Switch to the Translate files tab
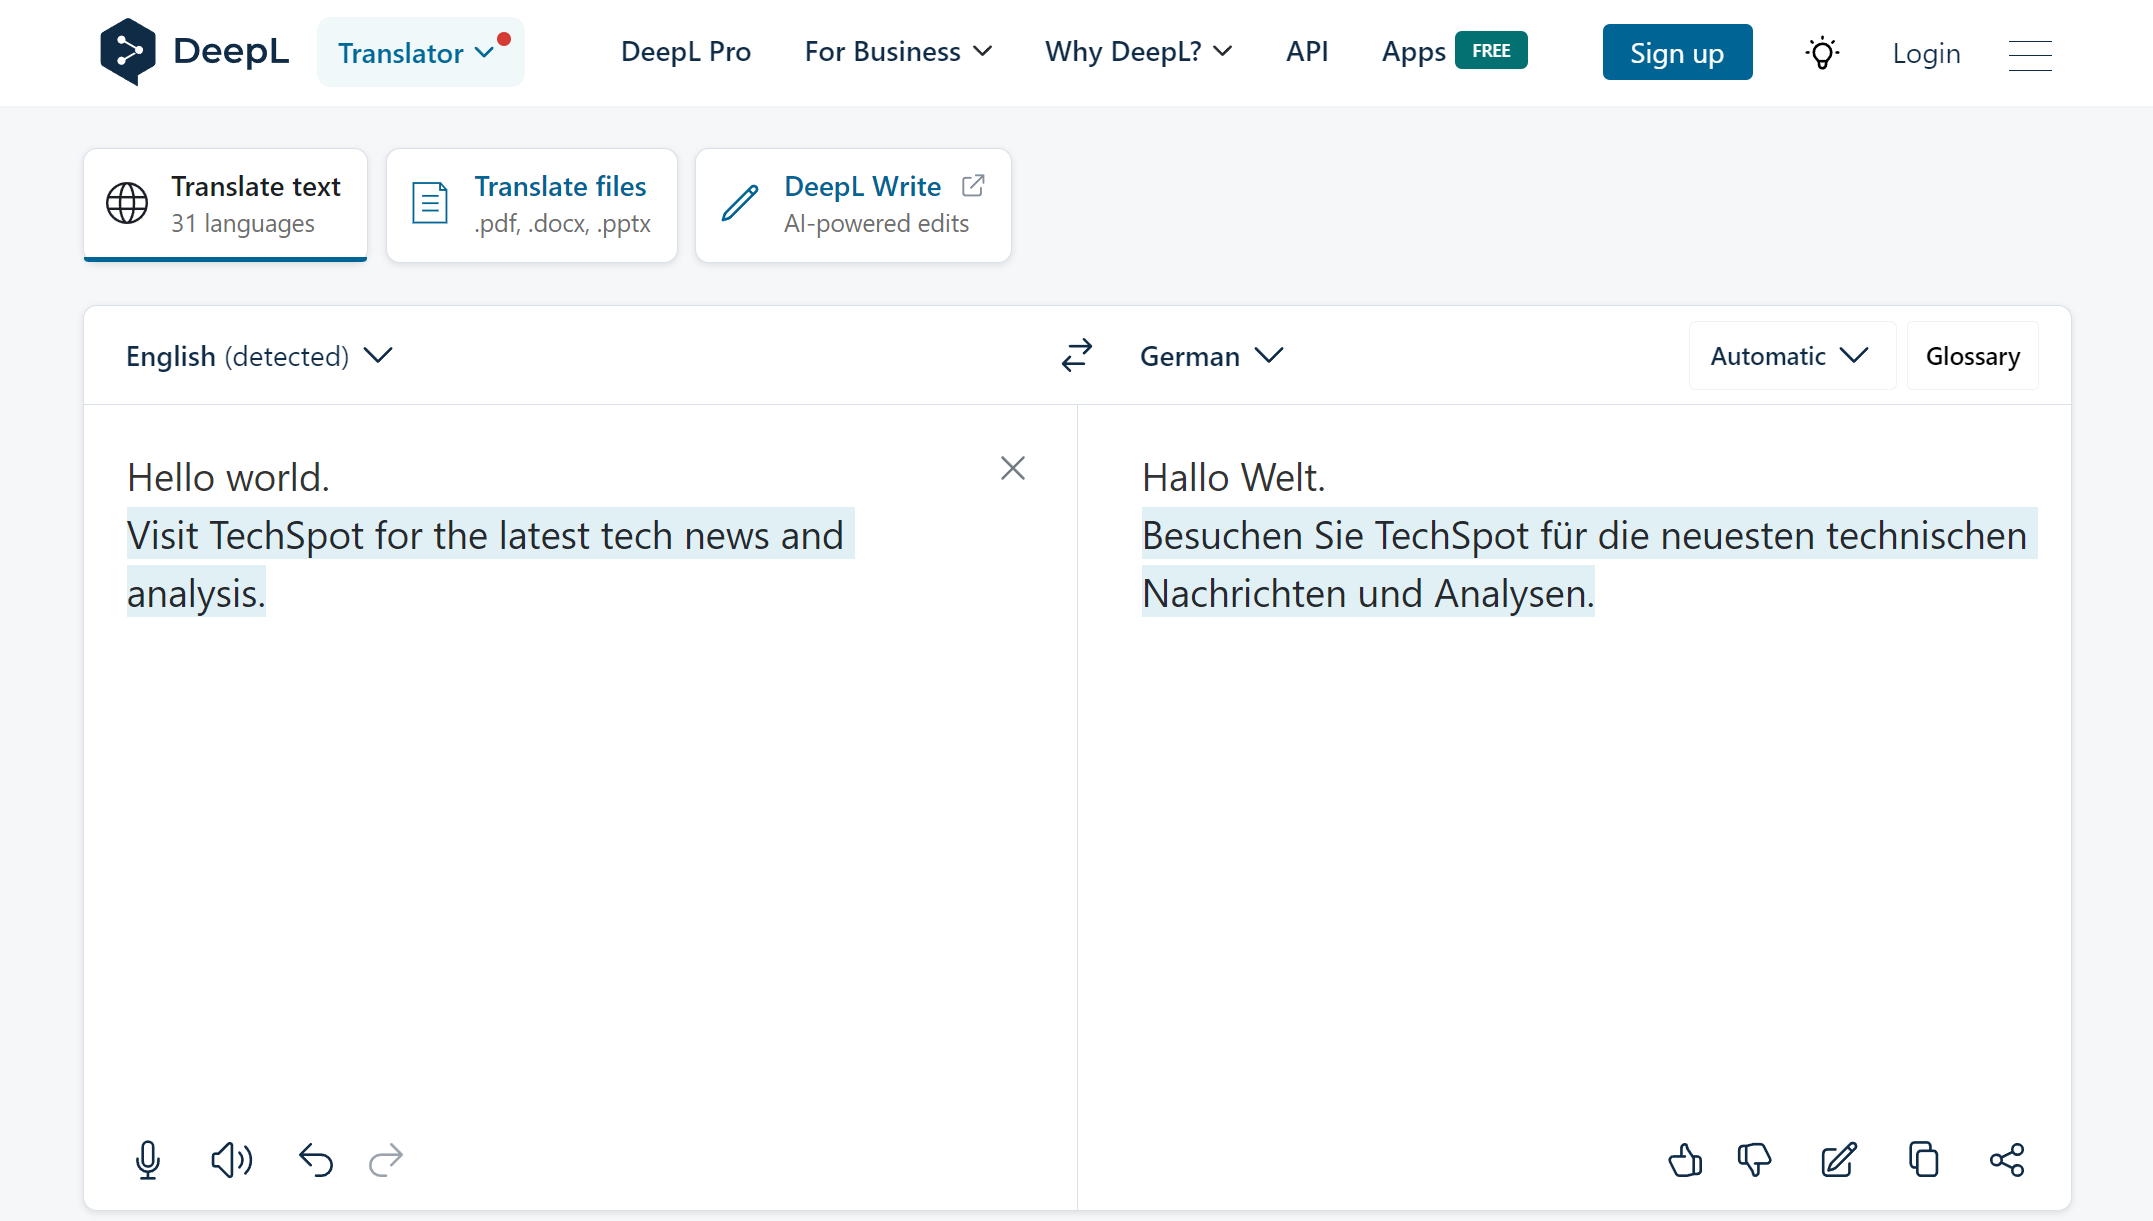The height and width of the screenshot is (1221, 2153). coord(532,205)
